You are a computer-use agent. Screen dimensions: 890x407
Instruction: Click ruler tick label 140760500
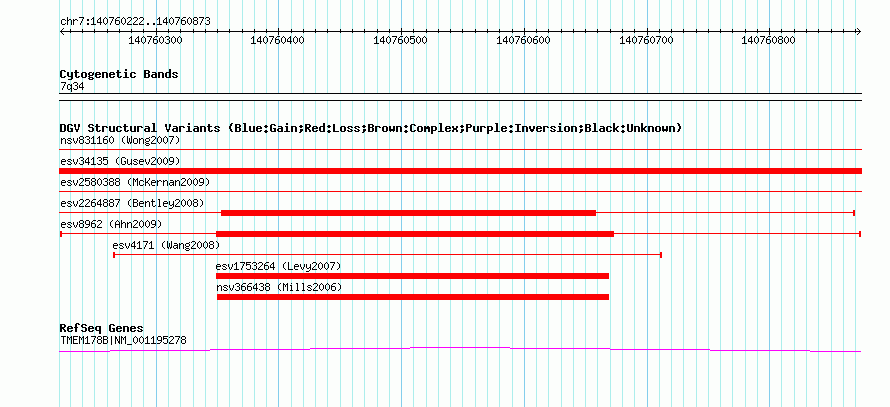coord(400,40)
